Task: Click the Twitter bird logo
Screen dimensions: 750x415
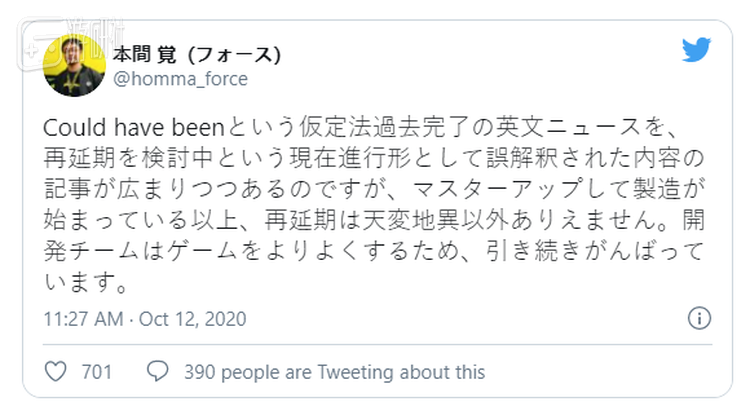Action: pyautogui.click(x=696, y=50)
